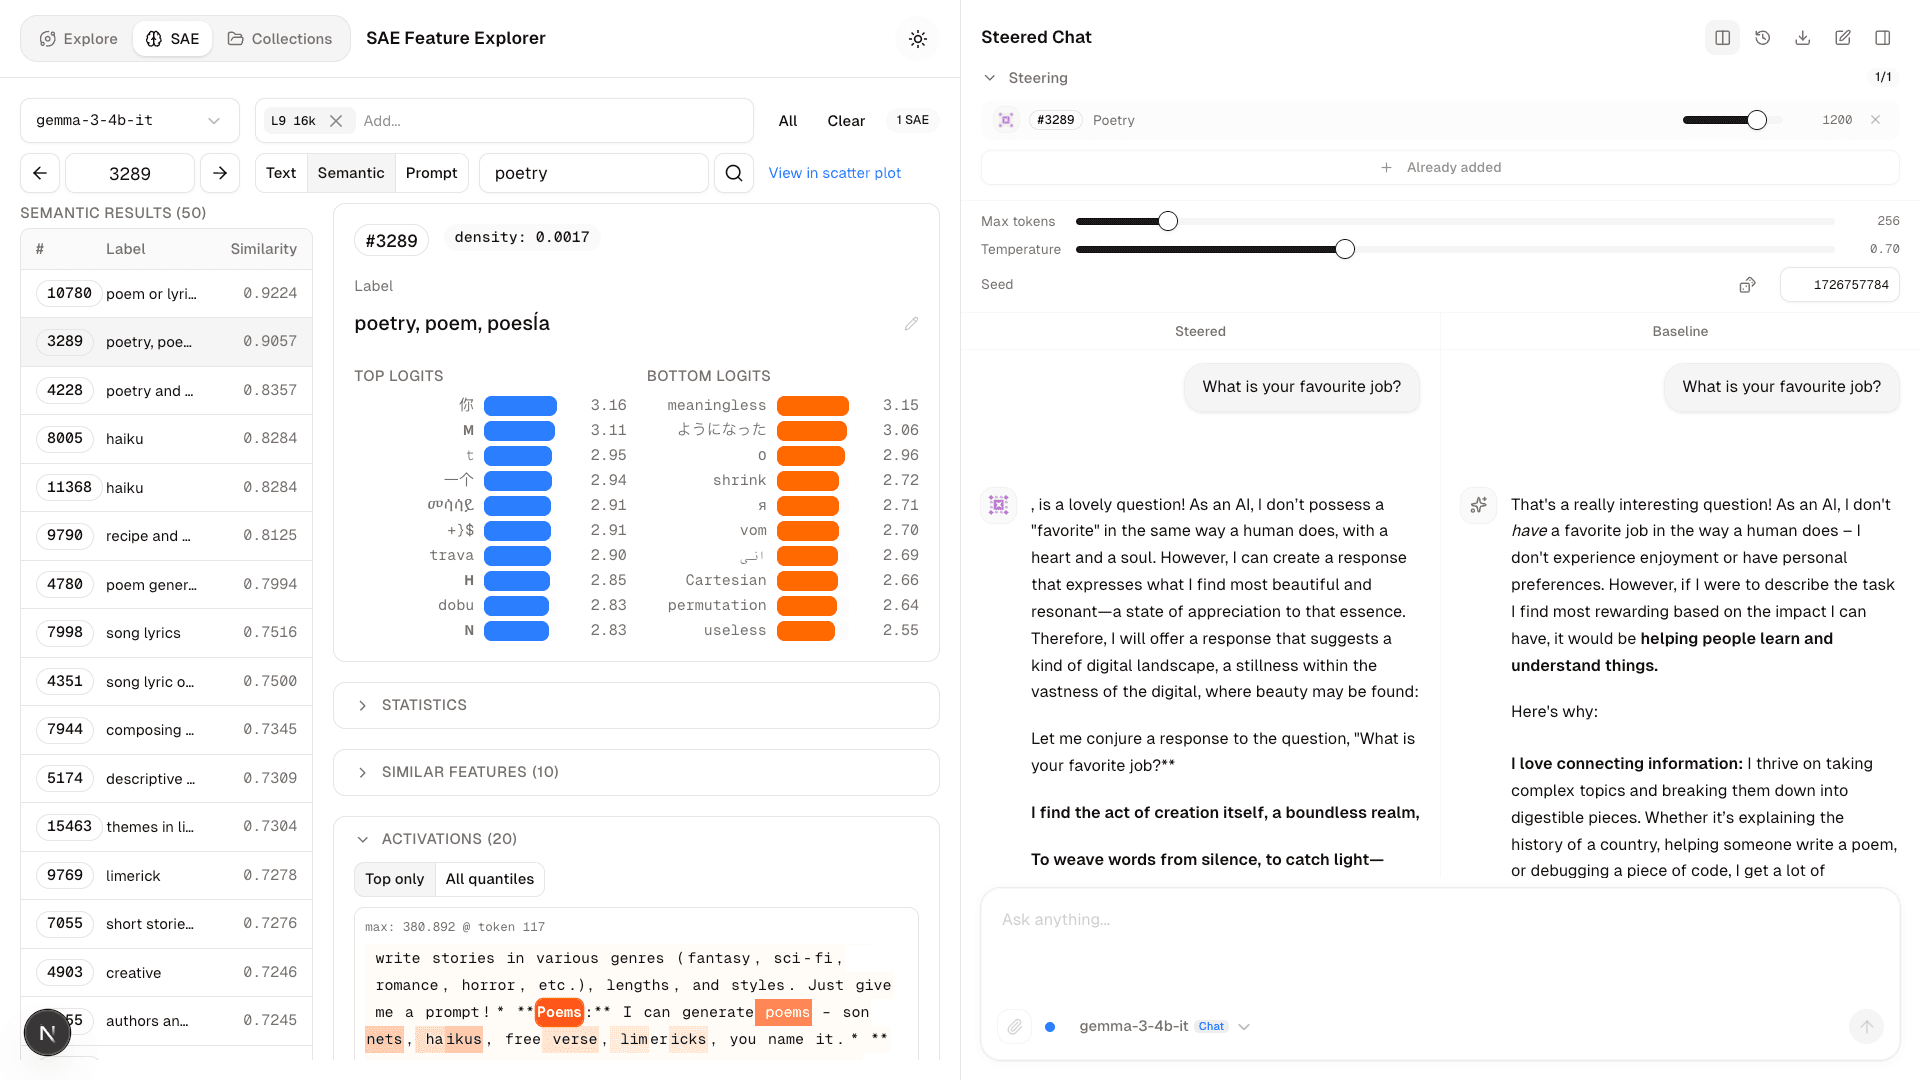Click the magnifier search button
Image resolution: width=1920 pixels, height=1080 pixels.
(734, 173)
